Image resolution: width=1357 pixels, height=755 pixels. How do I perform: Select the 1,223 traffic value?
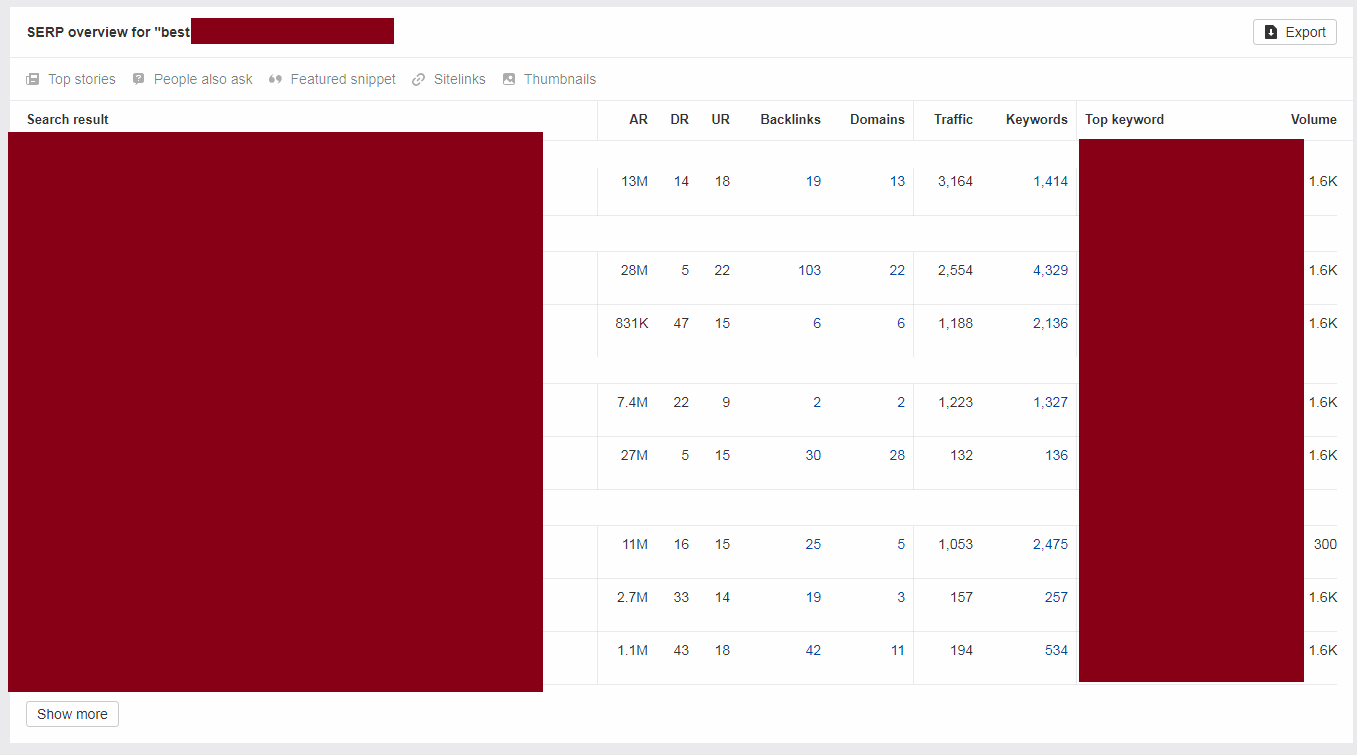click(x=955, y=402)
